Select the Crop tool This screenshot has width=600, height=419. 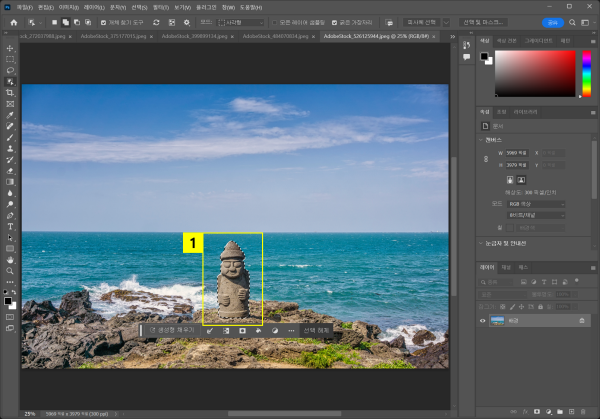pyautogui.click(x=10, y=92)
